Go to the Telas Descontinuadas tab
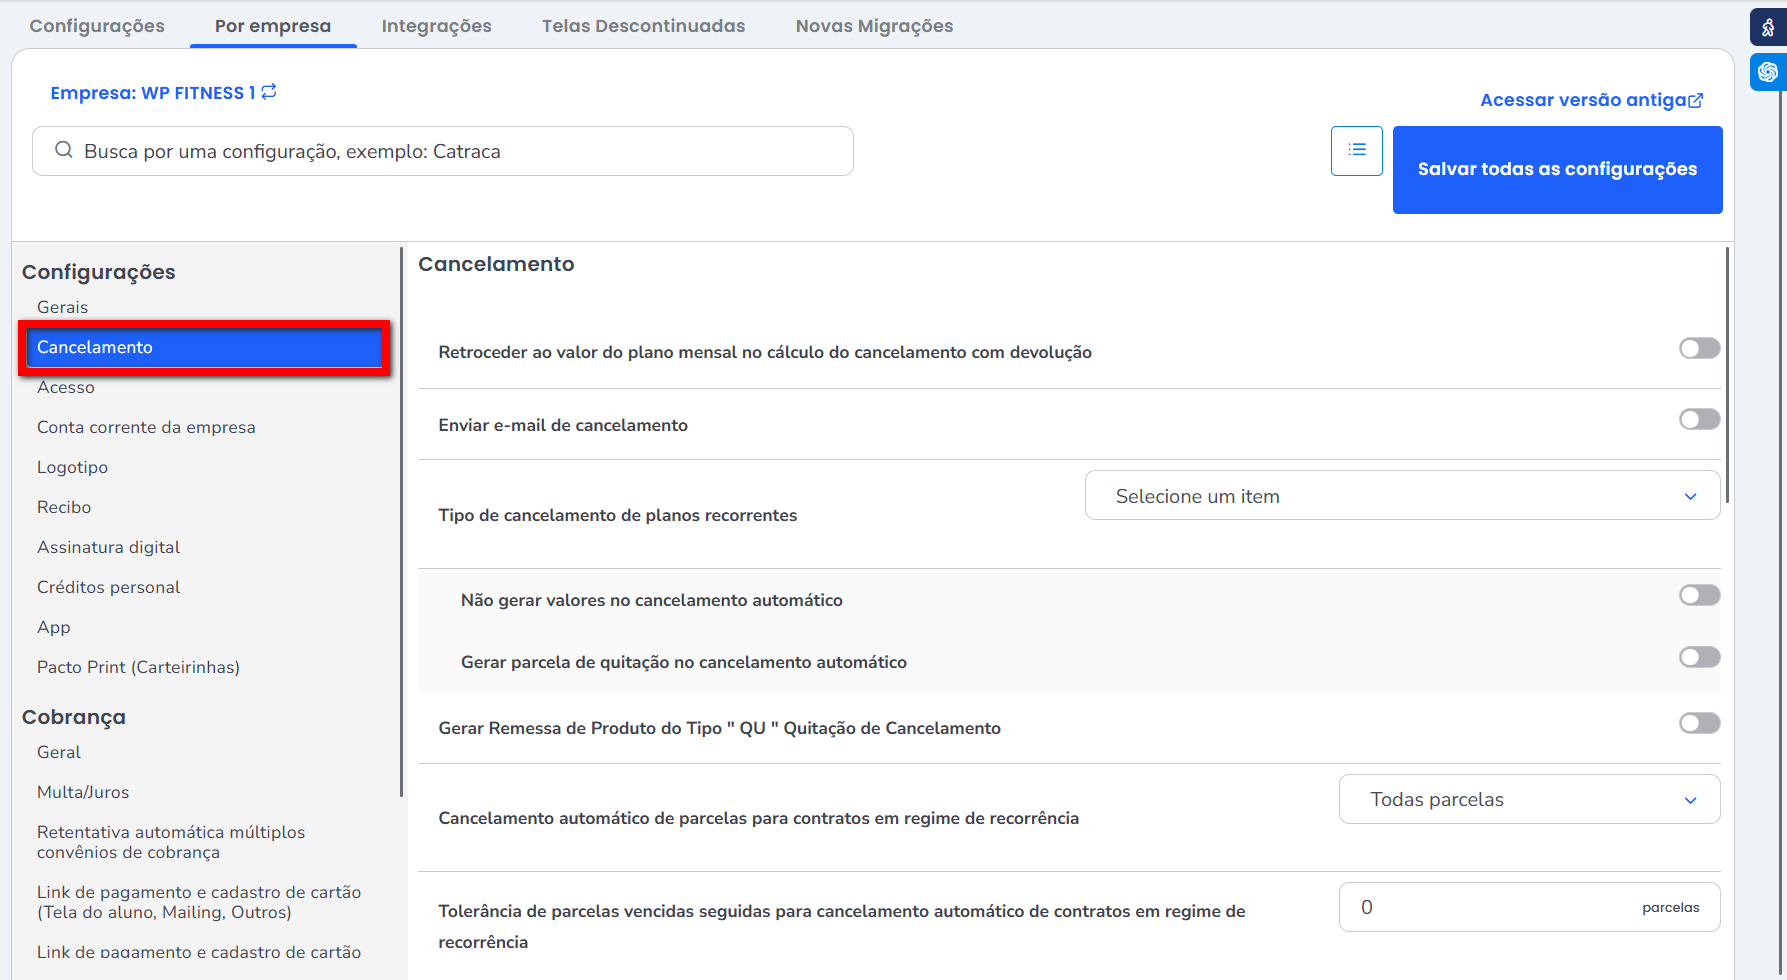 pyautogui.click(x=643, y=26)
